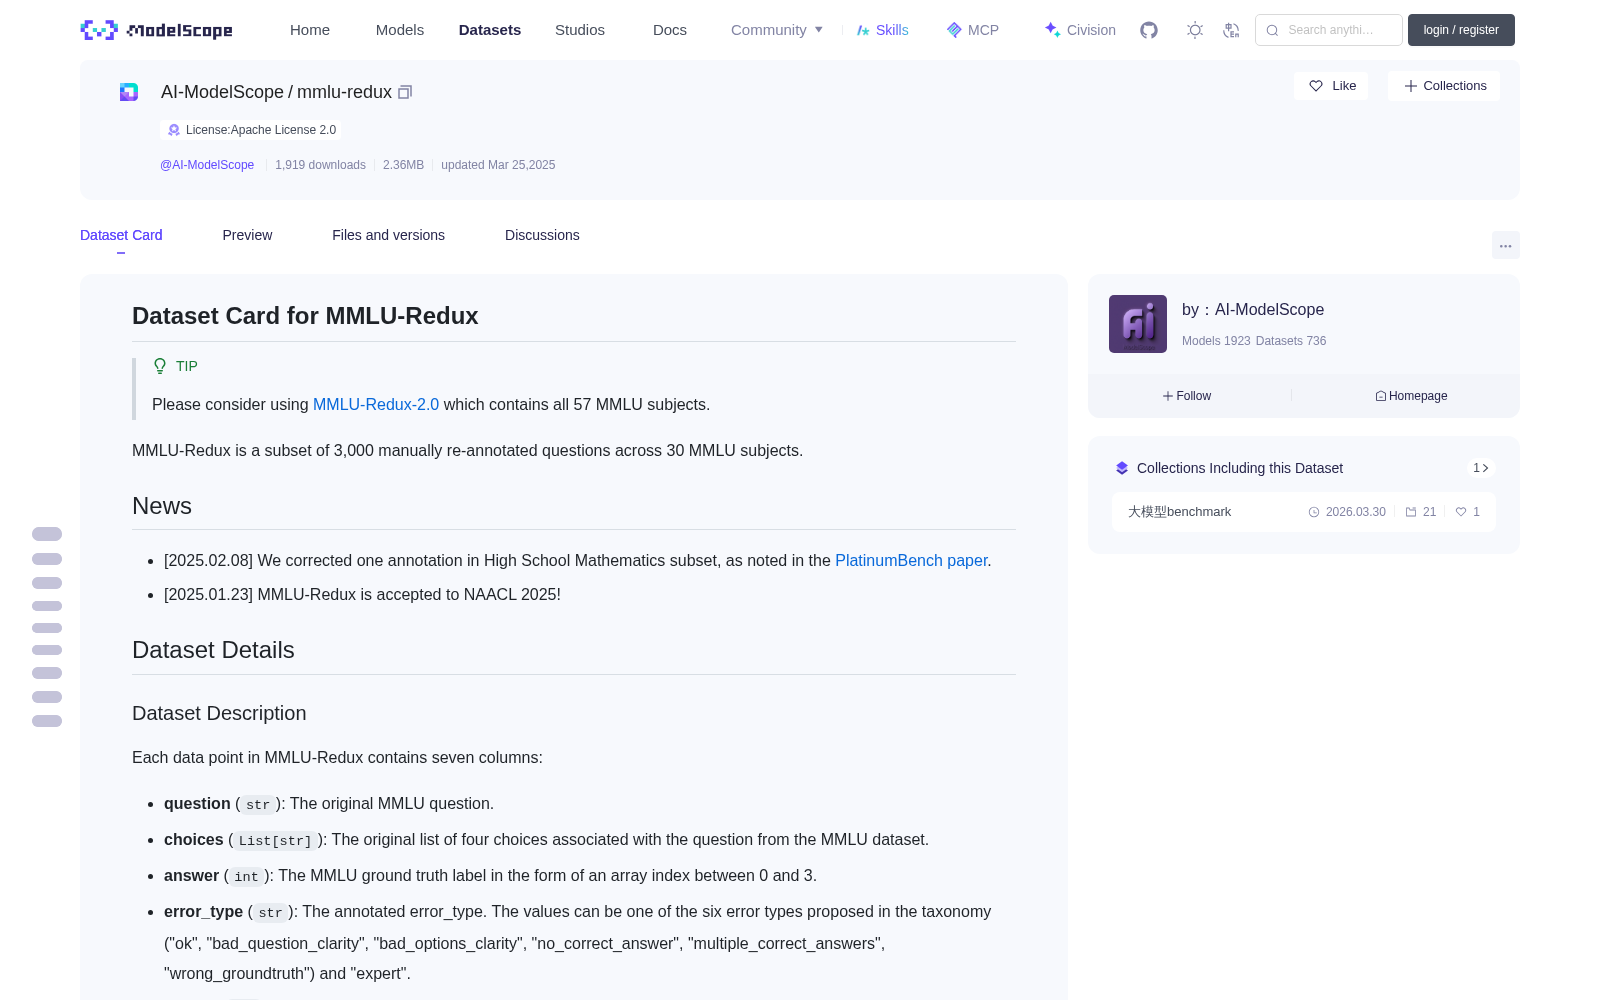Click the stacked layers icon for Collections

click(1122, 468)
